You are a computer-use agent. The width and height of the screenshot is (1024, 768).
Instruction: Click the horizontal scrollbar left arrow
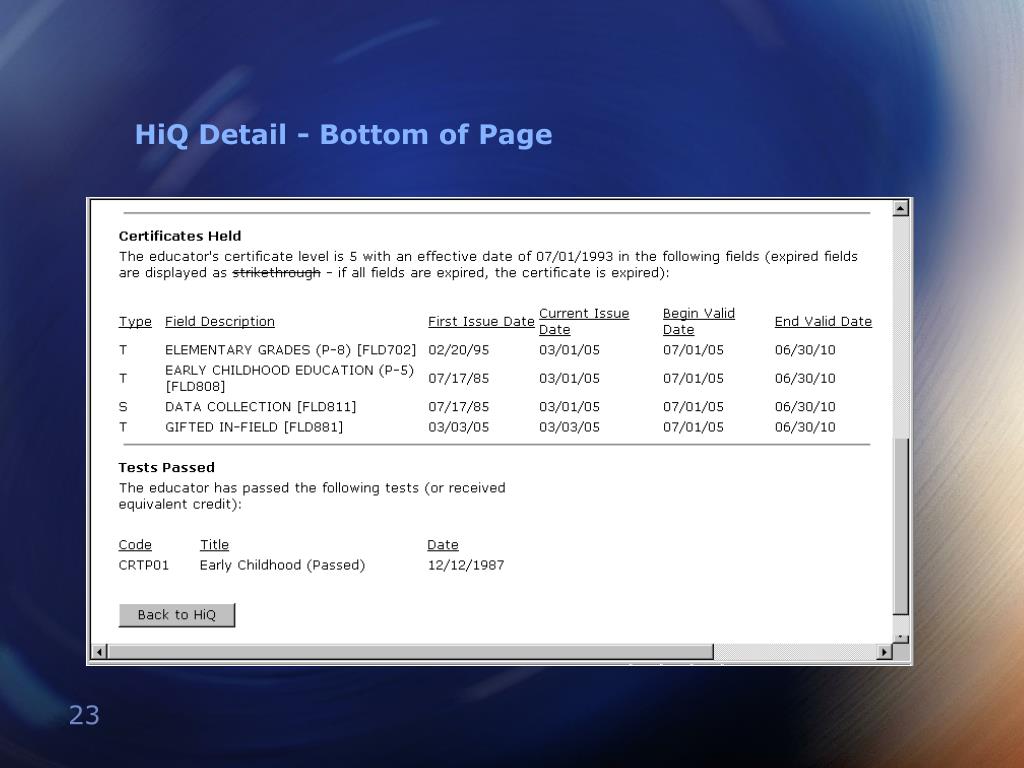pos(99,652)
